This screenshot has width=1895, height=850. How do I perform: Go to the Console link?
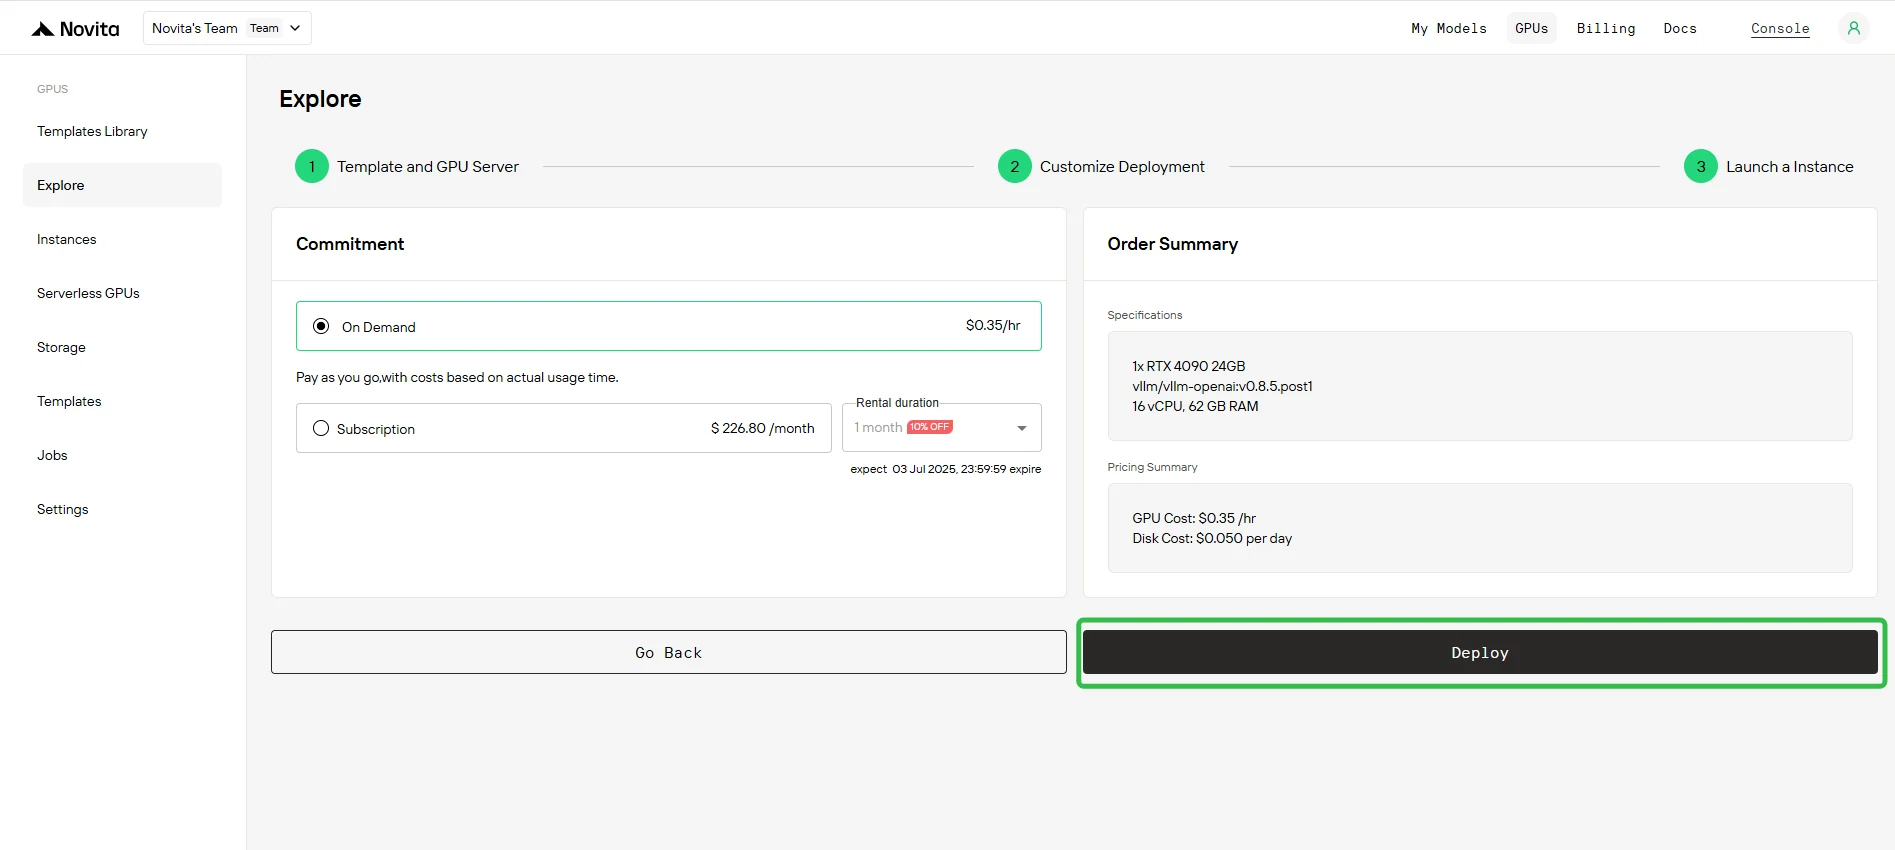click(x=1780, y=28)
